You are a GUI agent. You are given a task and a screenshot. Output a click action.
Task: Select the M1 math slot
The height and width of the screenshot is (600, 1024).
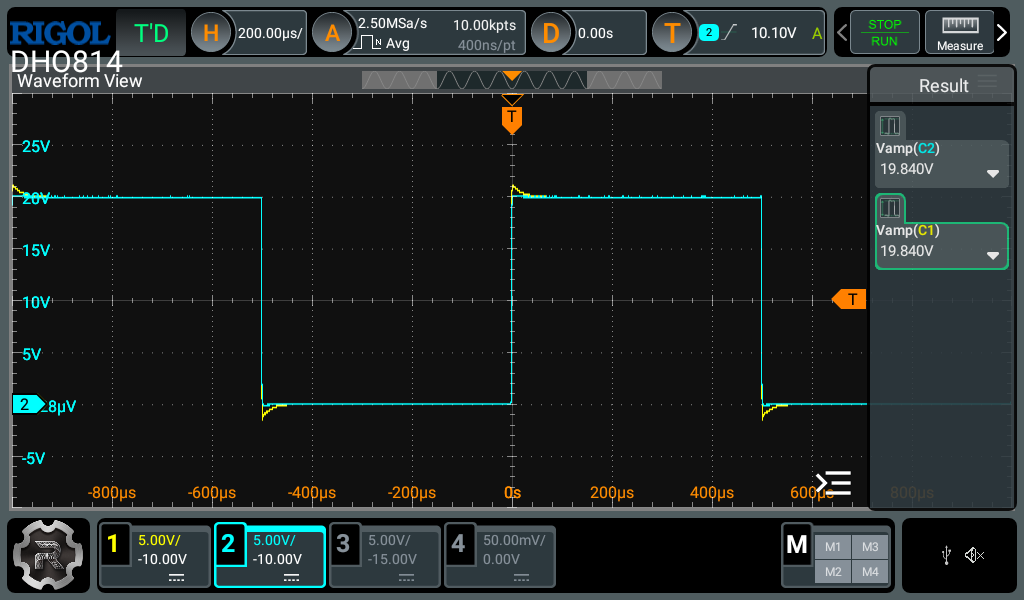click(x=831, y=546)
